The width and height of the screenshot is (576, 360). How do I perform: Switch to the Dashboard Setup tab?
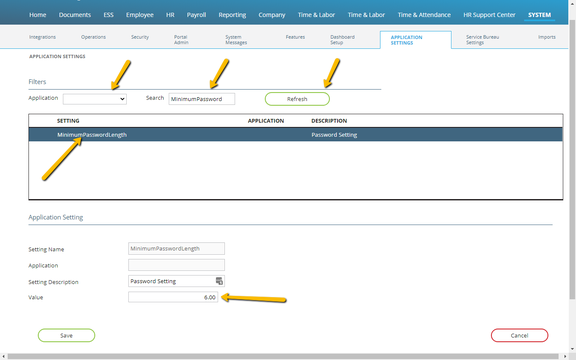tap(342, 40)
